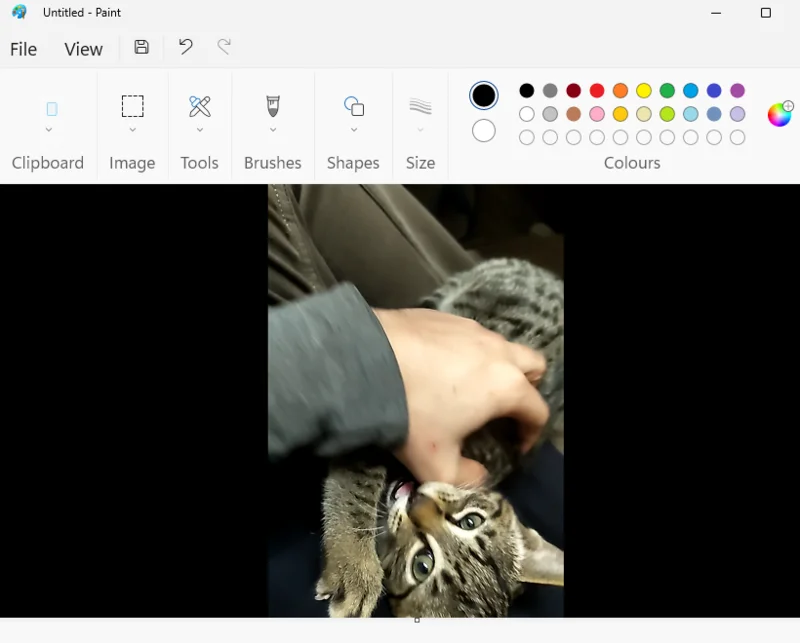Viewport: 800px width, 643px height.
Task: Open the View menu
Action: click(83, 48)
